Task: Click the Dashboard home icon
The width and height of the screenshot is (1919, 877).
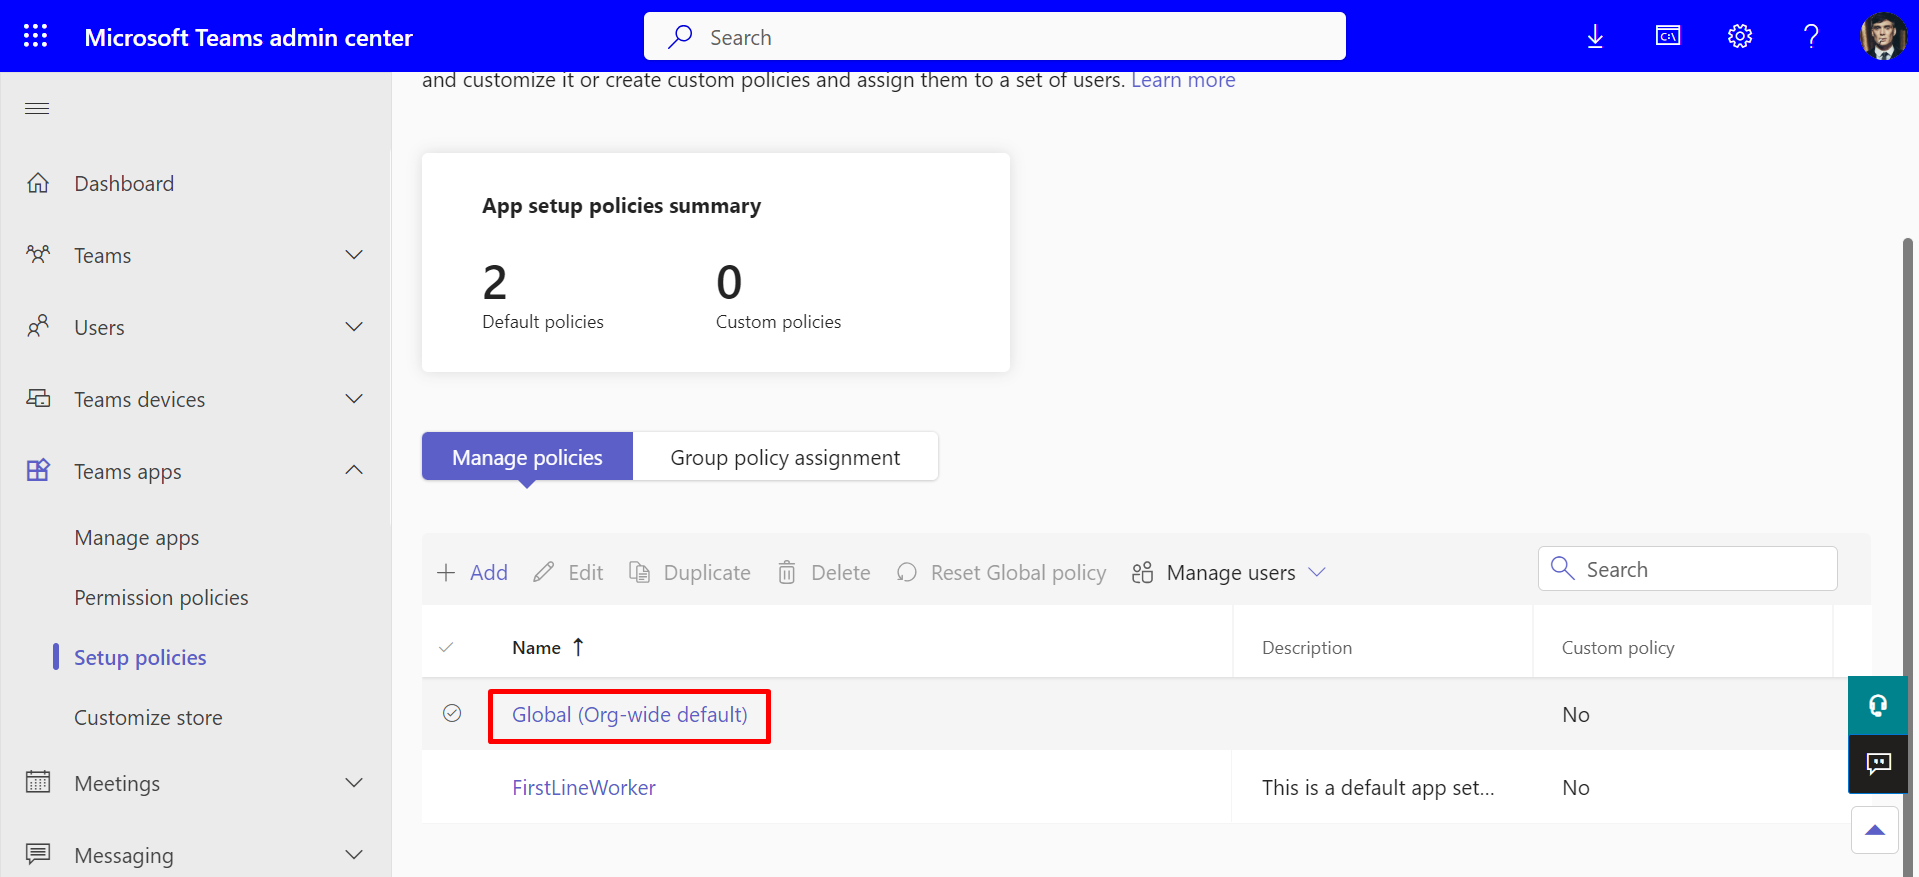Action: (x=38, y=183)
